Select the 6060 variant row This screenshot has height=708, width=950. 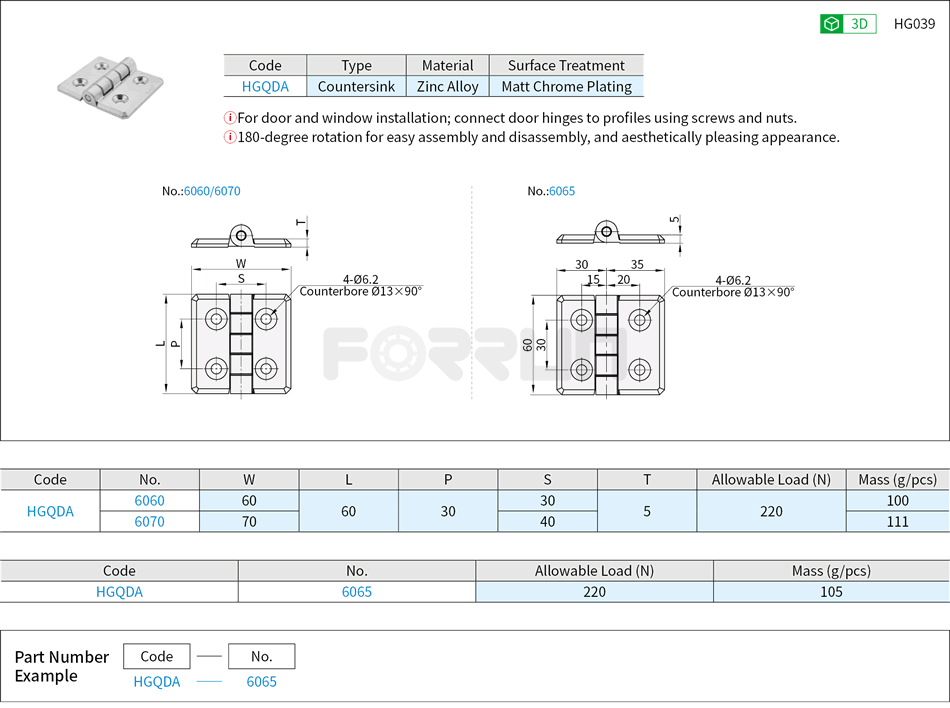tap(150, 500)
